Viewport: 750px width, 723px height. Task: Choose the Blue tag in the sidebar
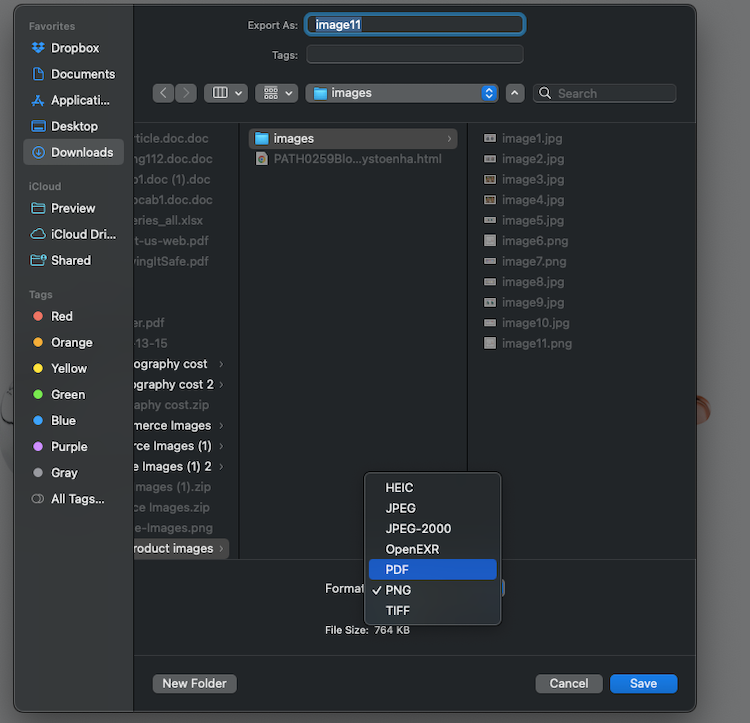pyautogui.click(x=63, y=420)
